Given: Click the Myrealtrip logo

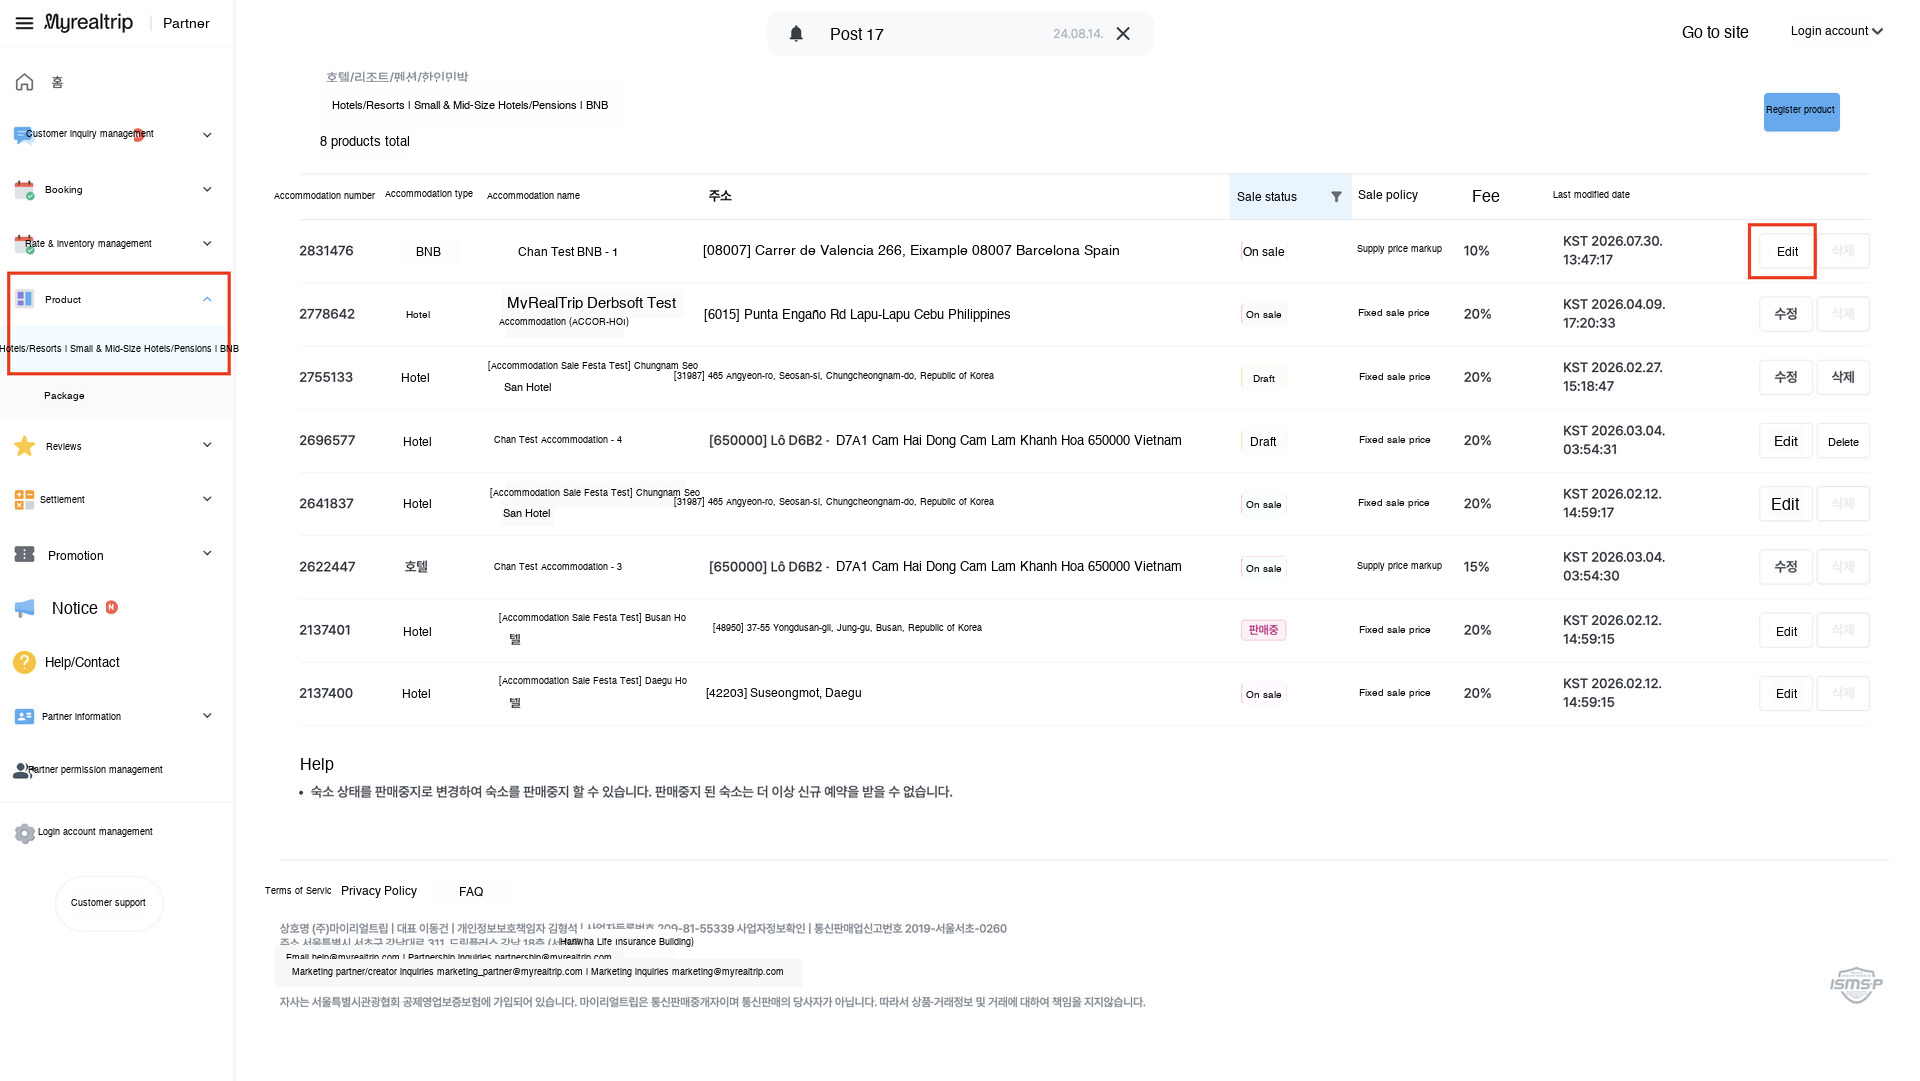Looking at the screenshot, I should pos(88,22).
